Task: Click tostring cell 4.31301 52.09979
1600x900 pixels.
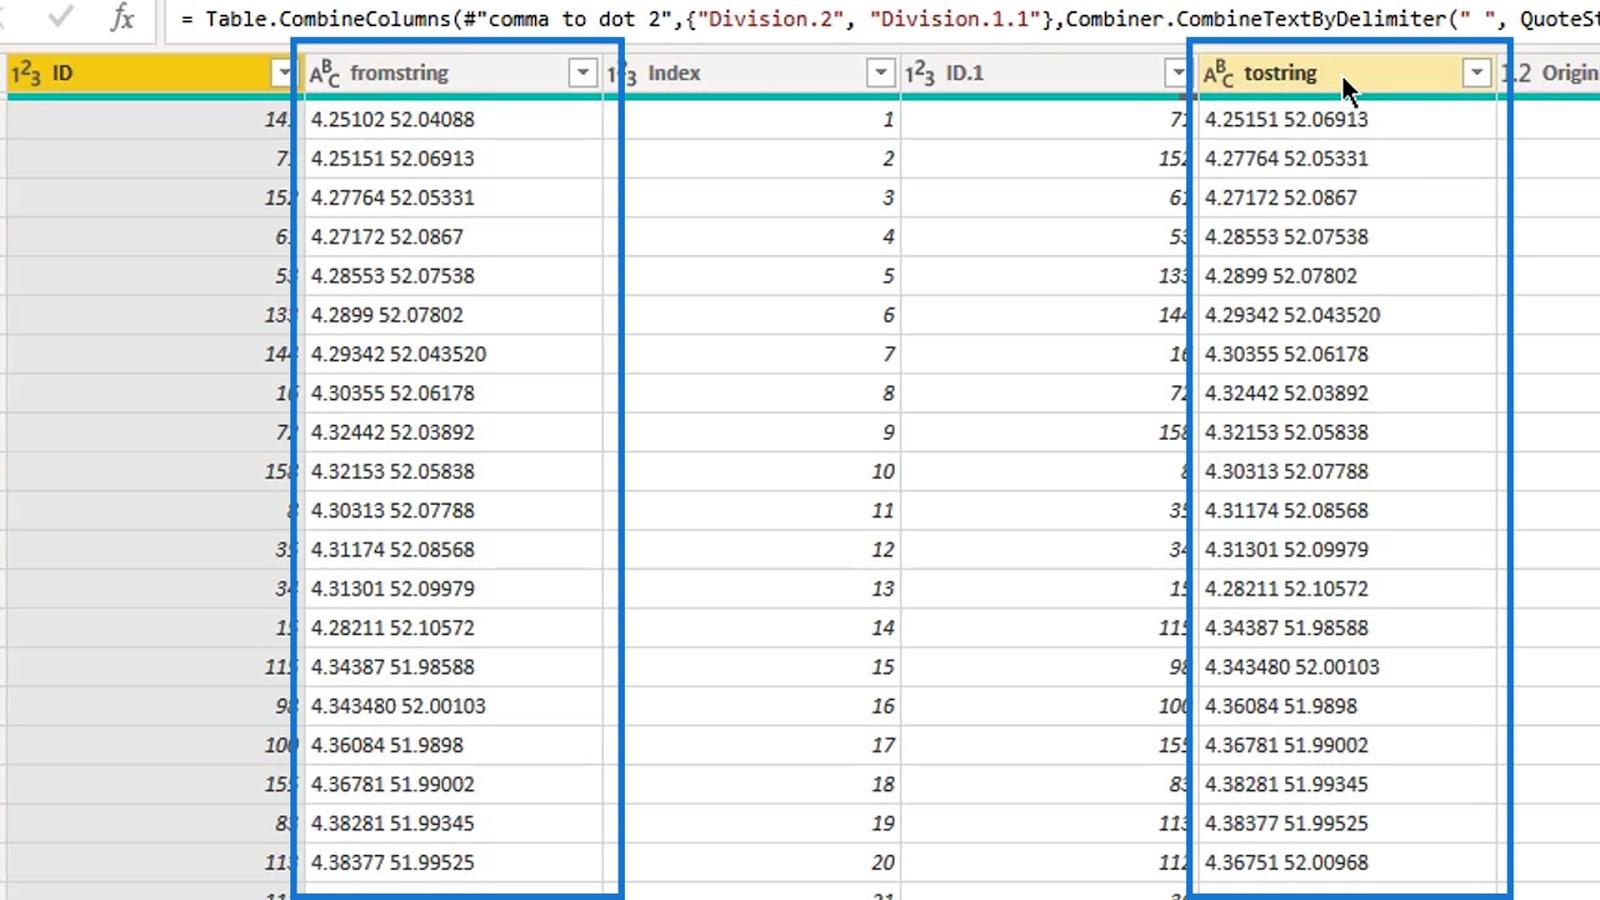Action: click(x=1346, y=549)
